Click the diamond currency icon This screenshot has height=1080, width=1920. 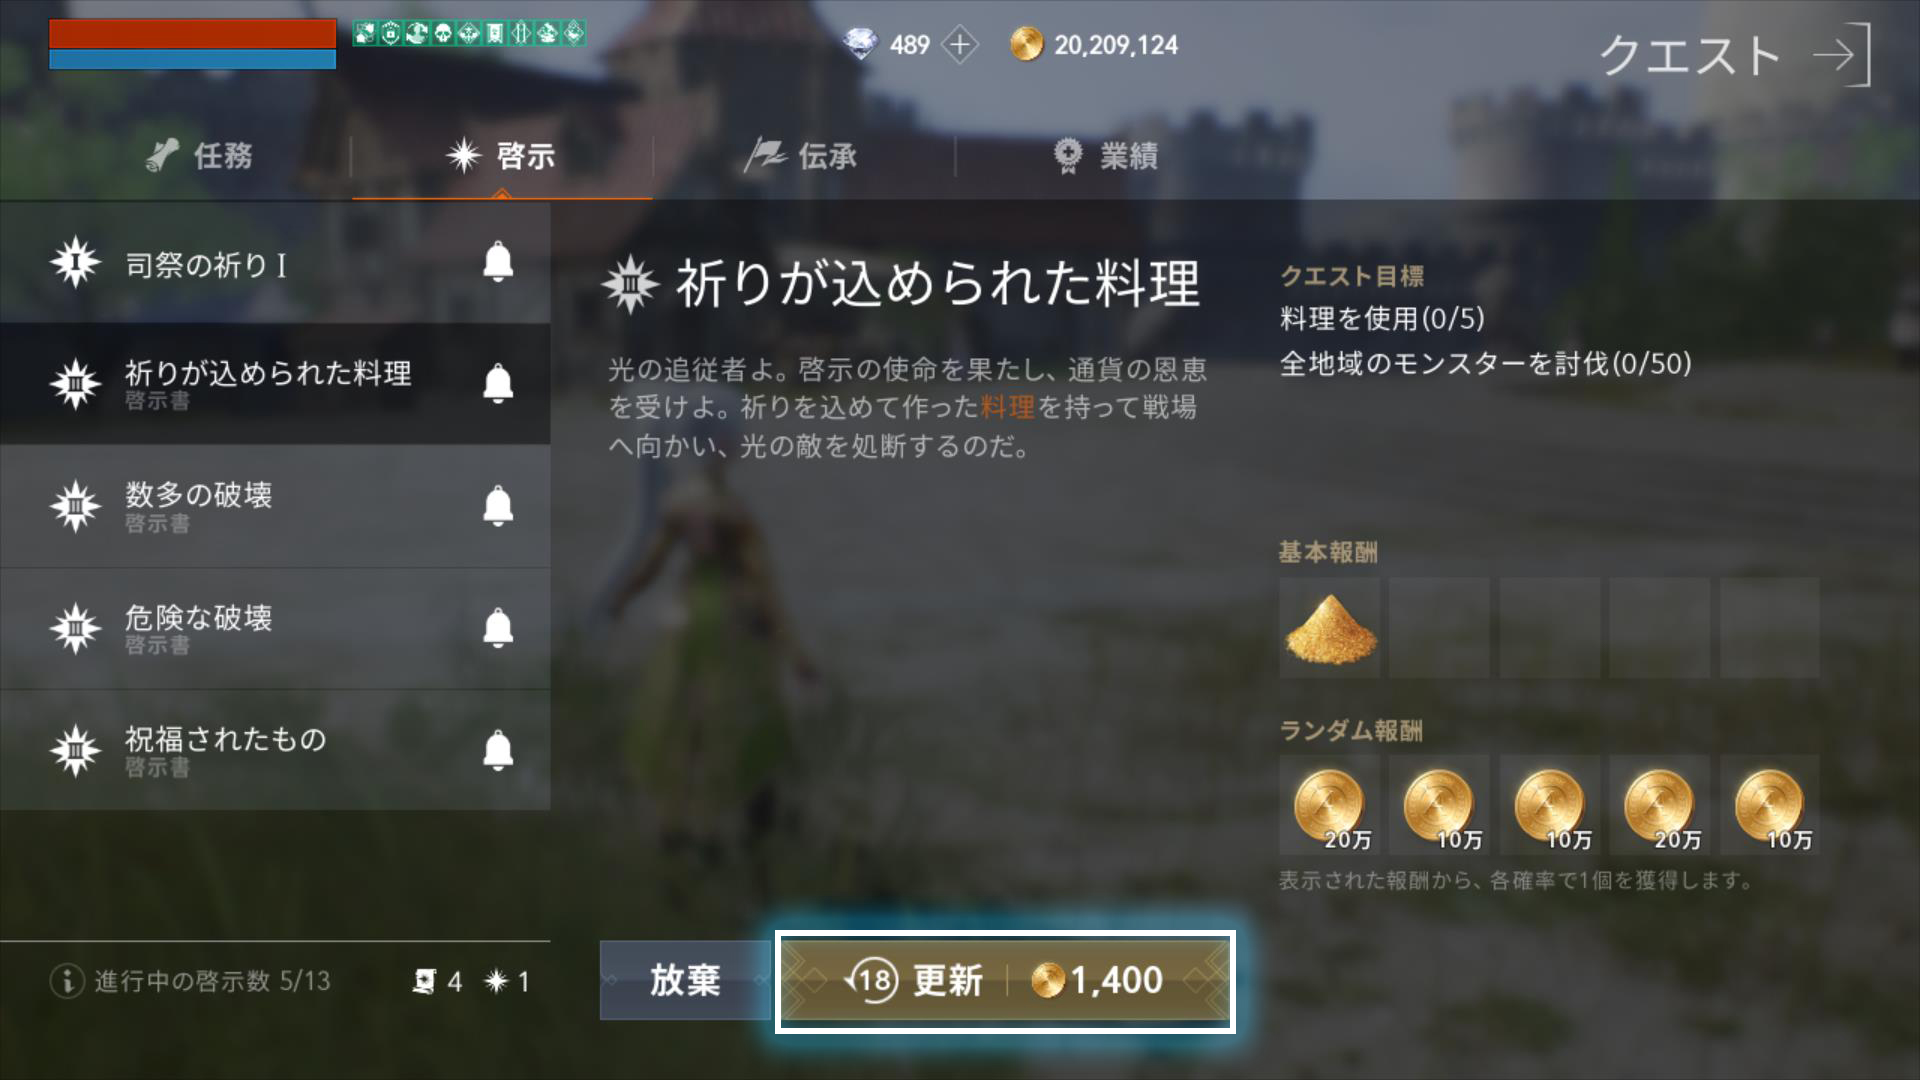tap(860, 45)
